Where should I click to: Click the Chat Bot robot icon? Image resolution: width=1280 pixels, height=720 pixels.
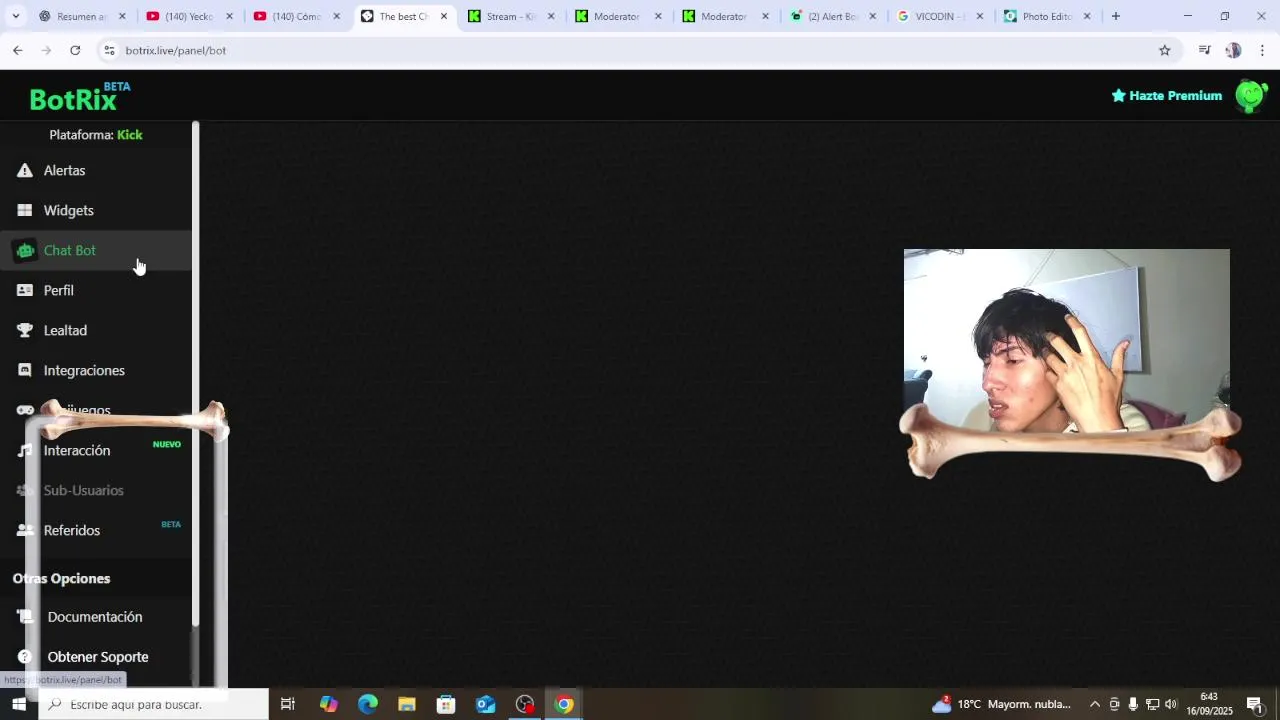[x=25, y=251]
